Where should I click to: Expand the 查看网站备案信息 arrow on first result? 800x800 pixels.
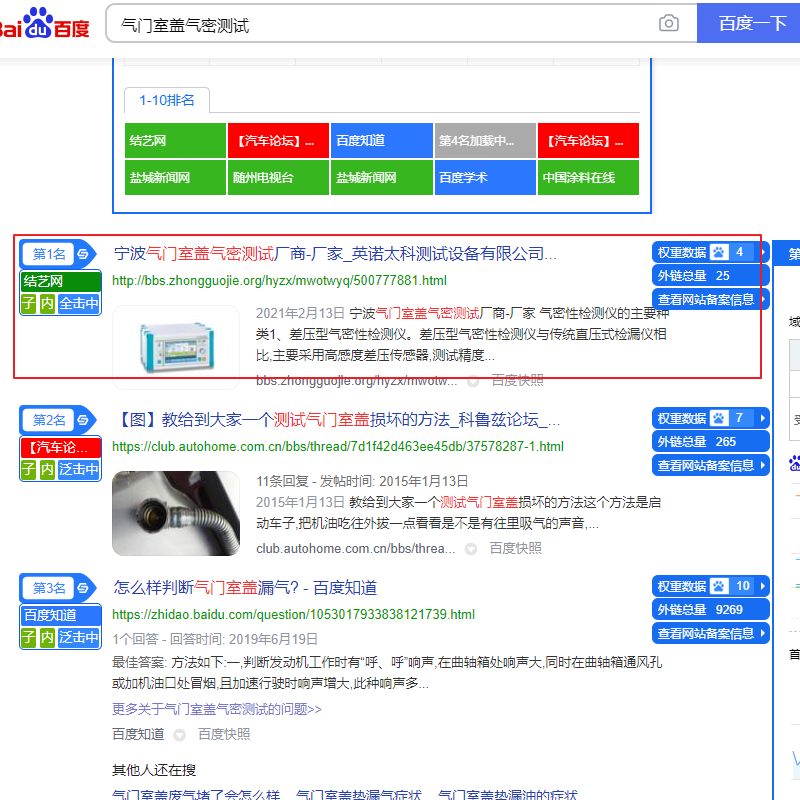pos(764,298)
